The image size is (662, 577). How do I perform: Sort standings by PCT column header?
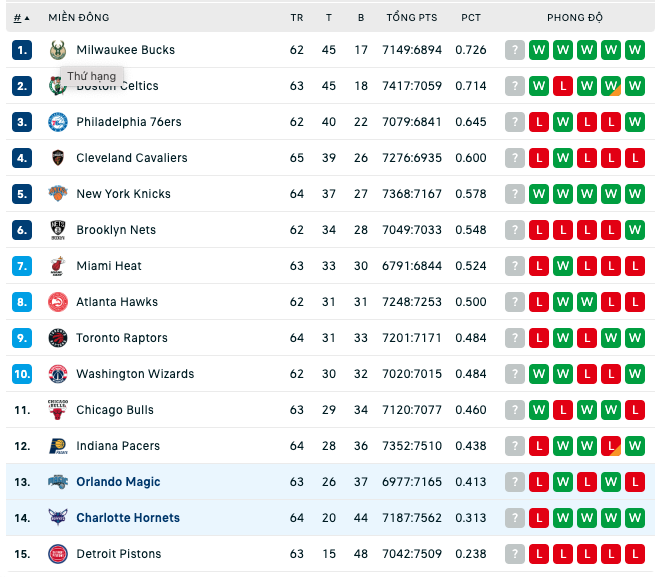pos(471,18)
